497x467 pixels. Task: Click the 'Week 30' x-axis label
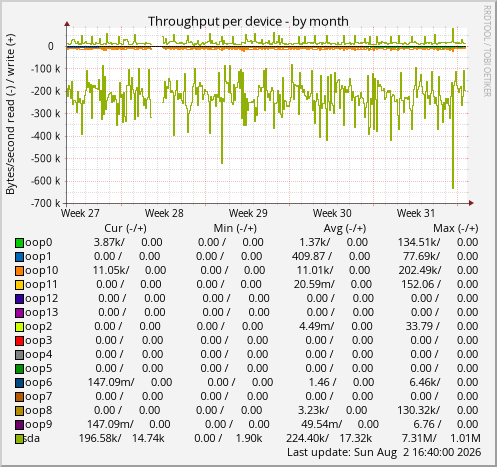332,213
